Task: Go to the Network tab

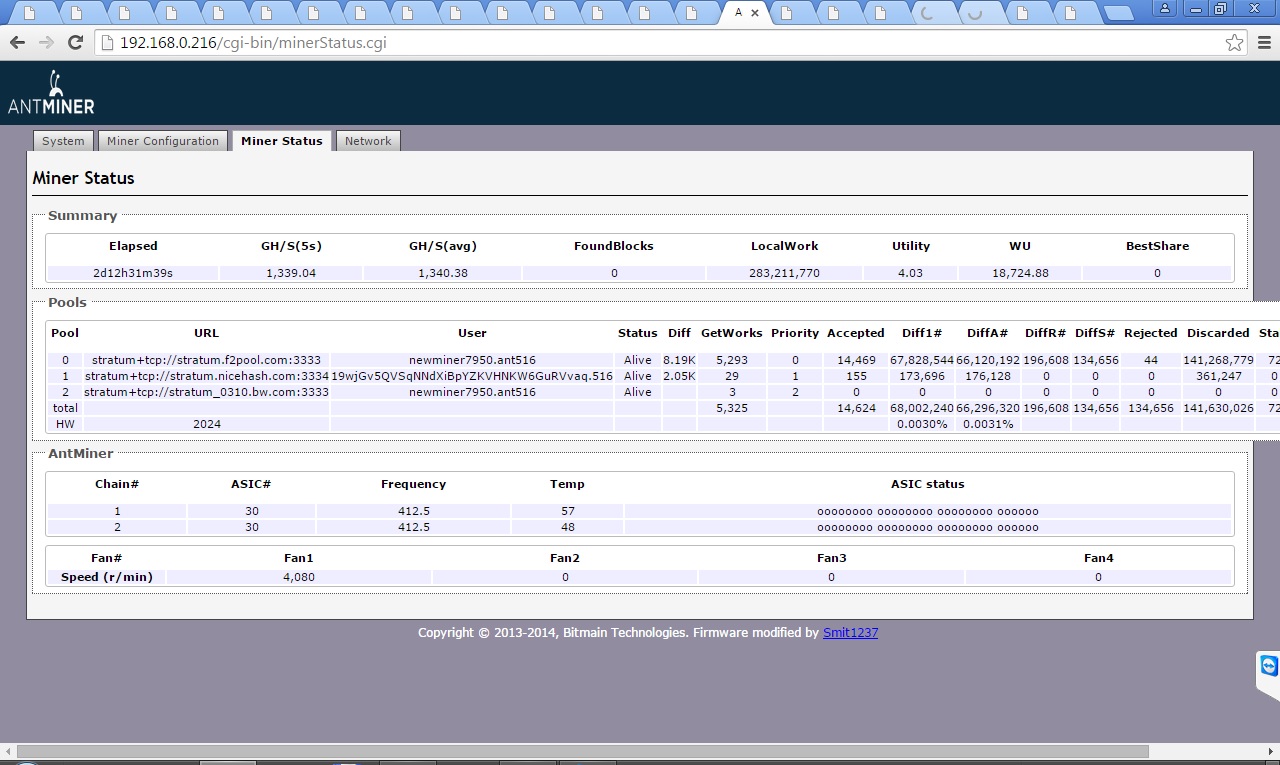Action: 368,141
